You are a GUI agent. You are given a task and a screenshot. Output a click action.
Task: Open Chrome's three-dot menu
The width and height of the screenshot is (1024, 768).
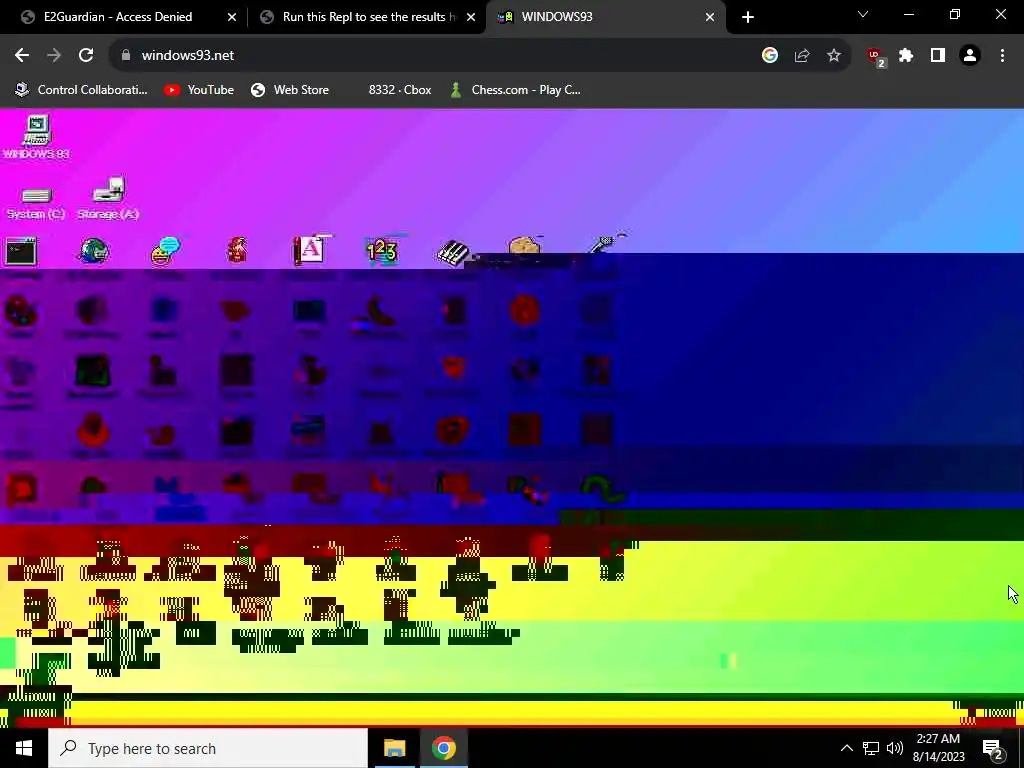[1002, 56]
